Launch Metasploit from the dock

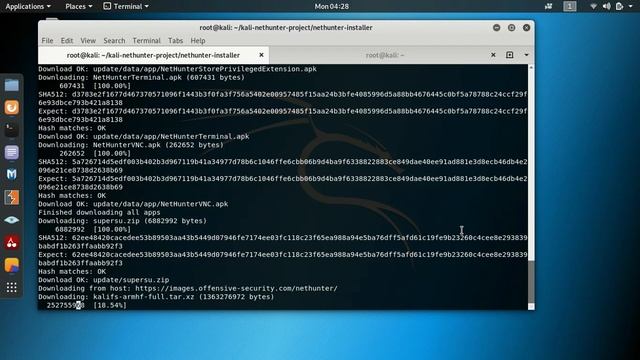pos(11,175)
